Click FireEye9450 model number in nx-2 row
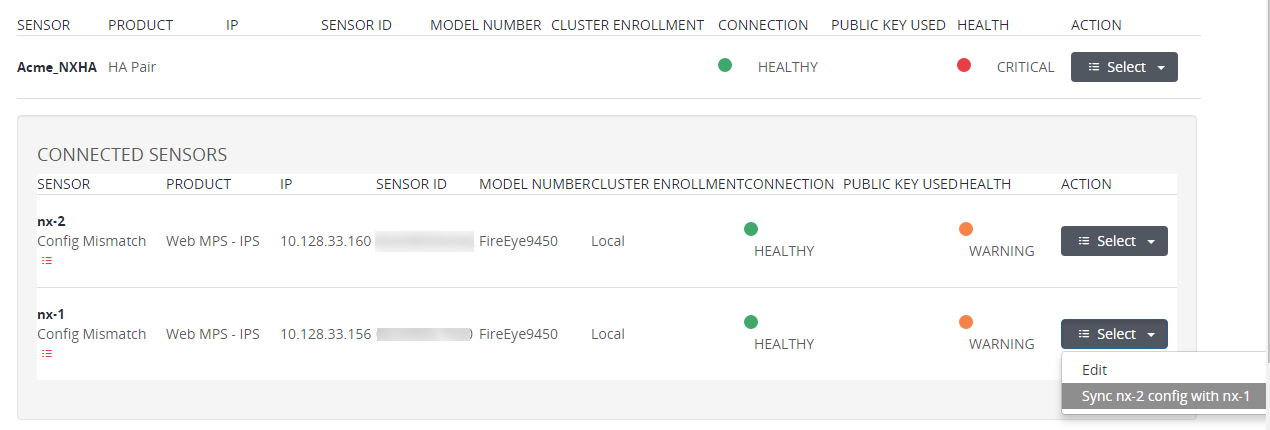Screen dimensions: 1270x430 coord(518,241)
